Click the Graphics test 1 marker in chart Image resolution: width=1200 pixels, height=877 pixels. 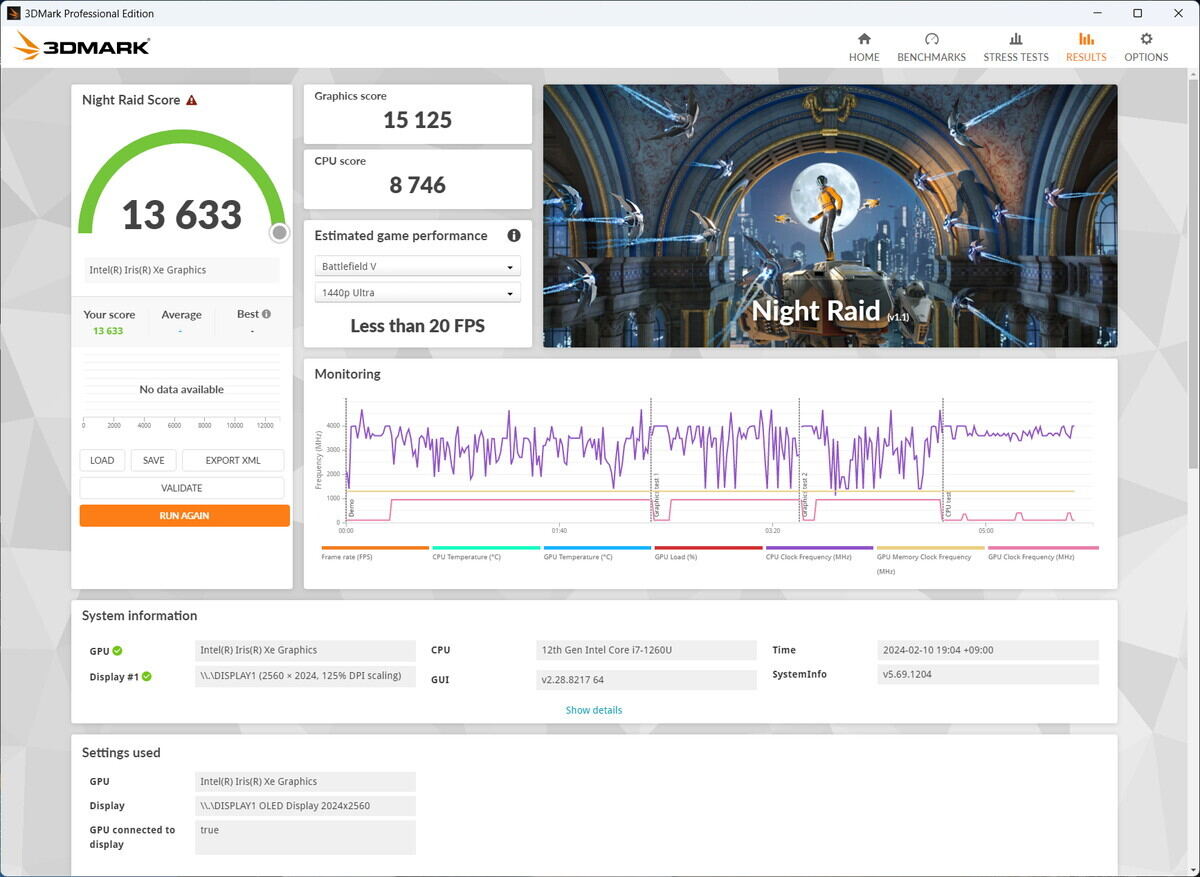pos(656,496)
